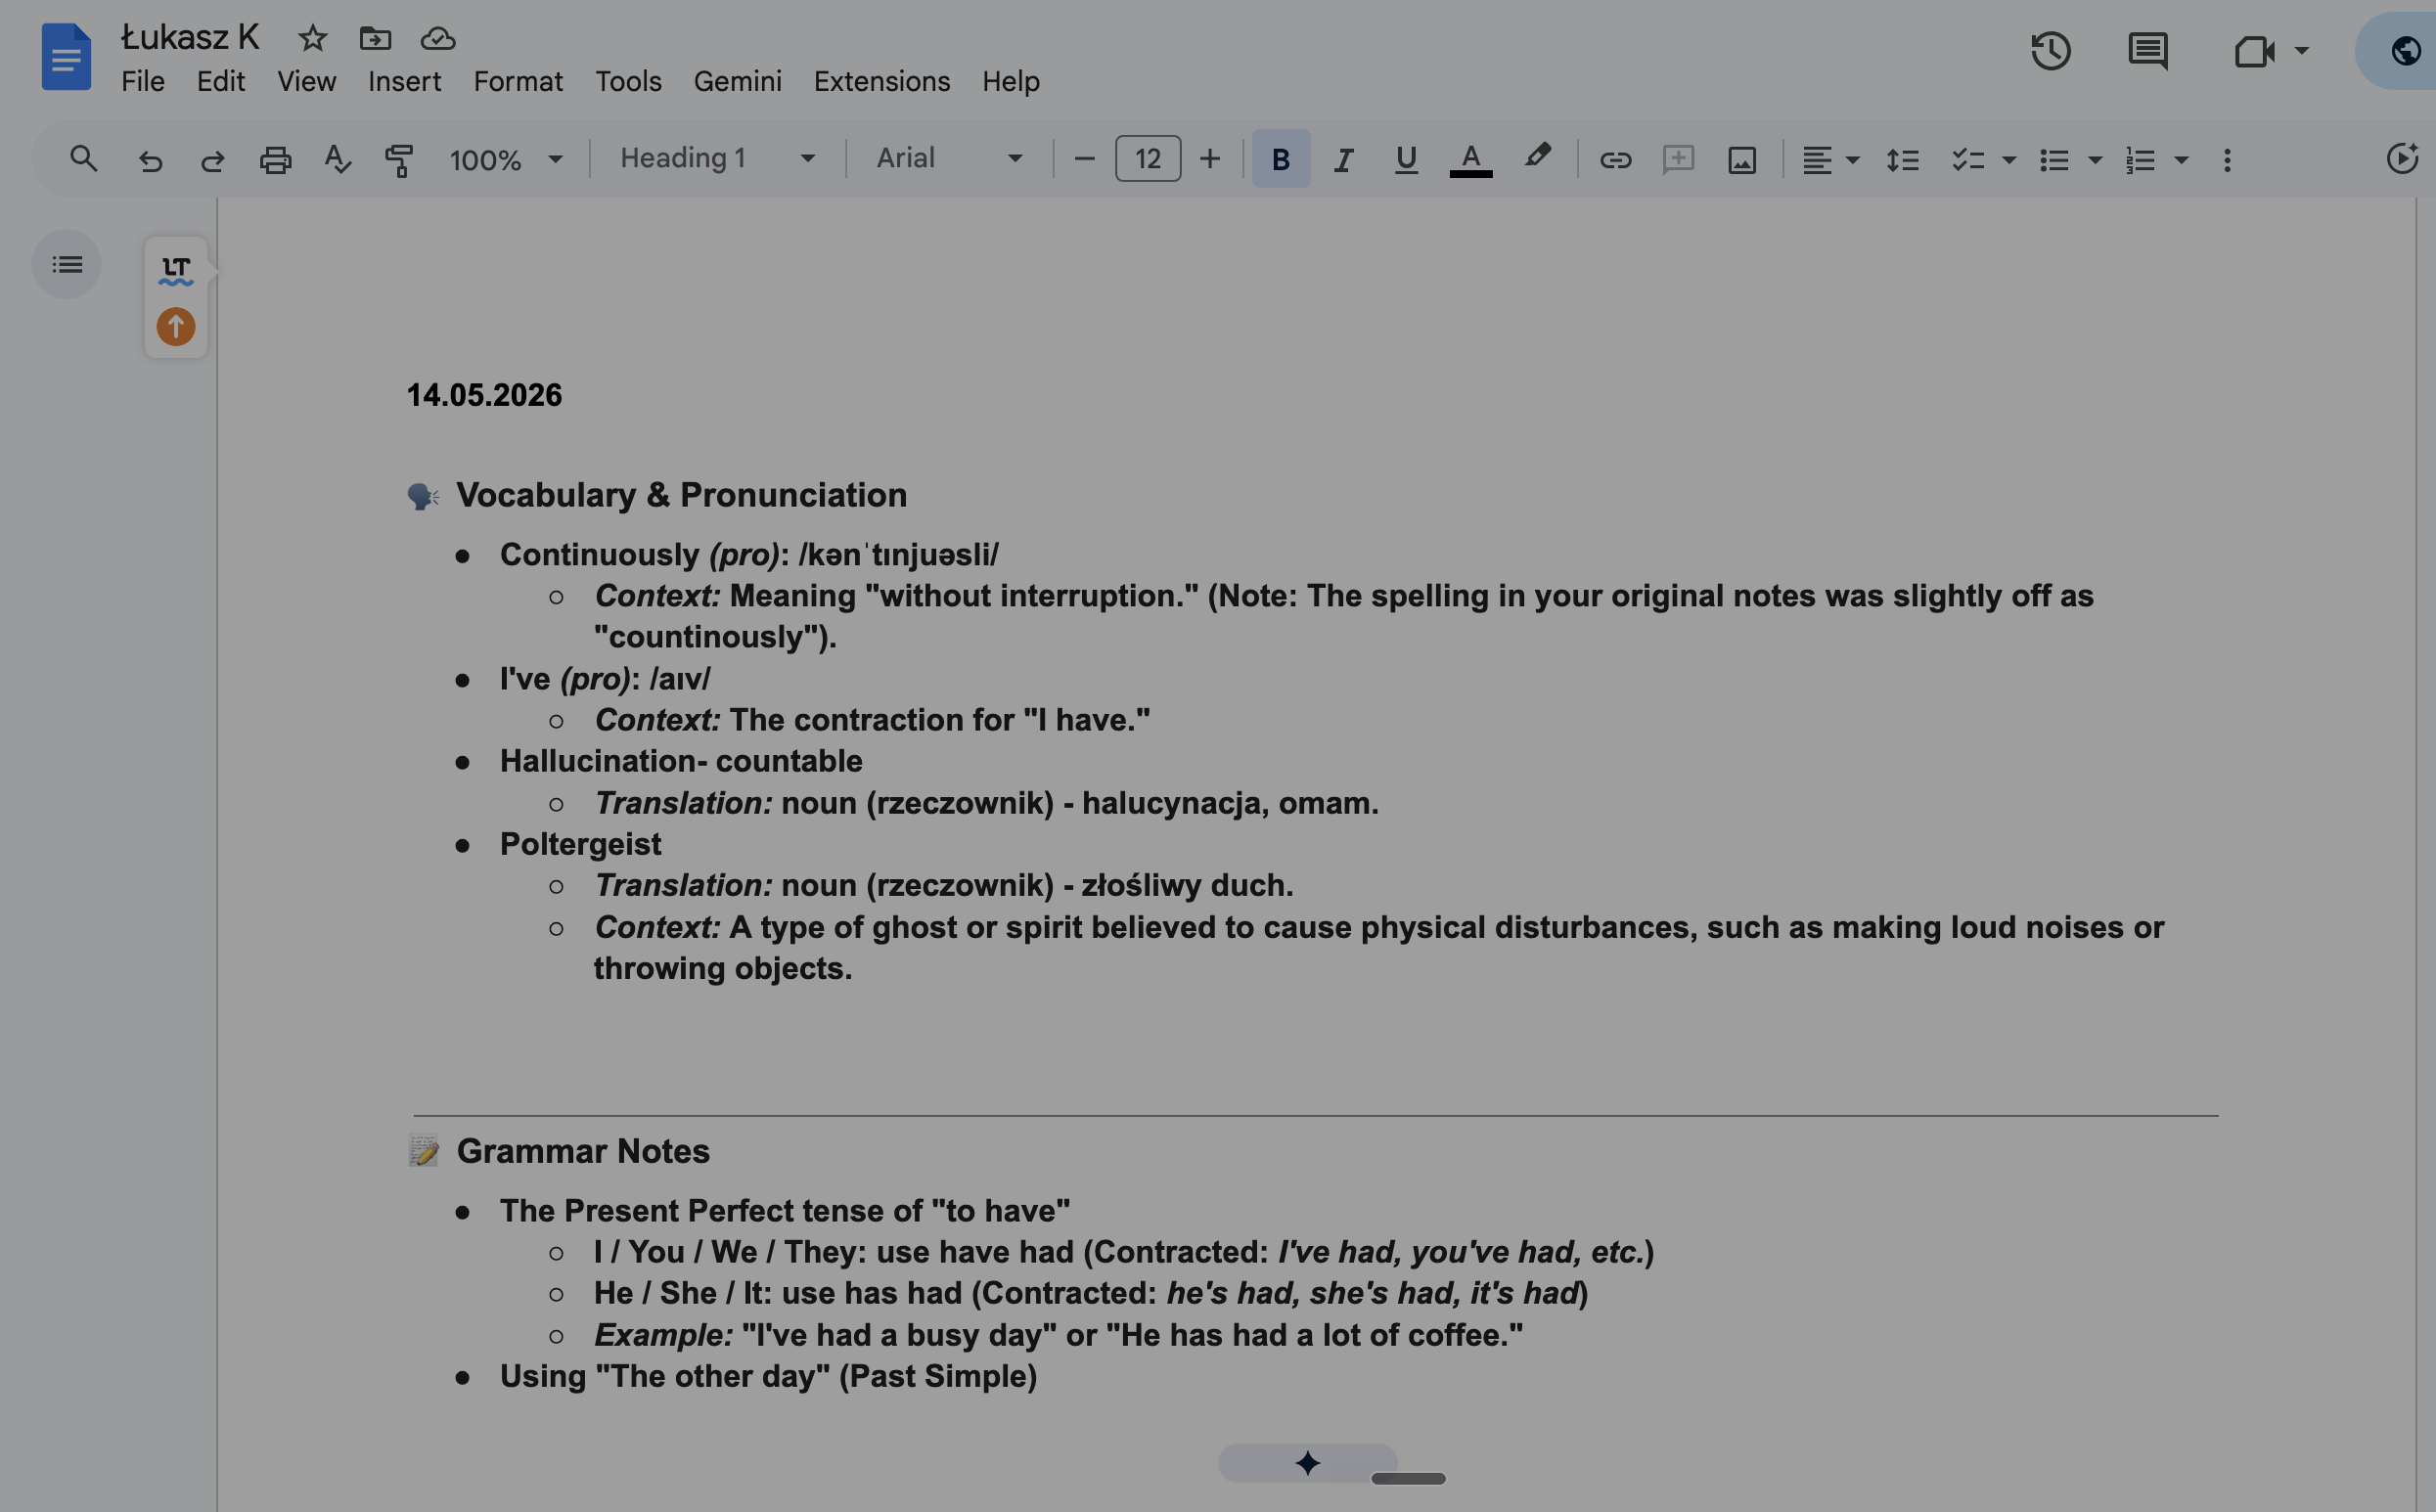Undo the last action
The height and width of the screenshot is (1512, 2436).
coord(150,160)
